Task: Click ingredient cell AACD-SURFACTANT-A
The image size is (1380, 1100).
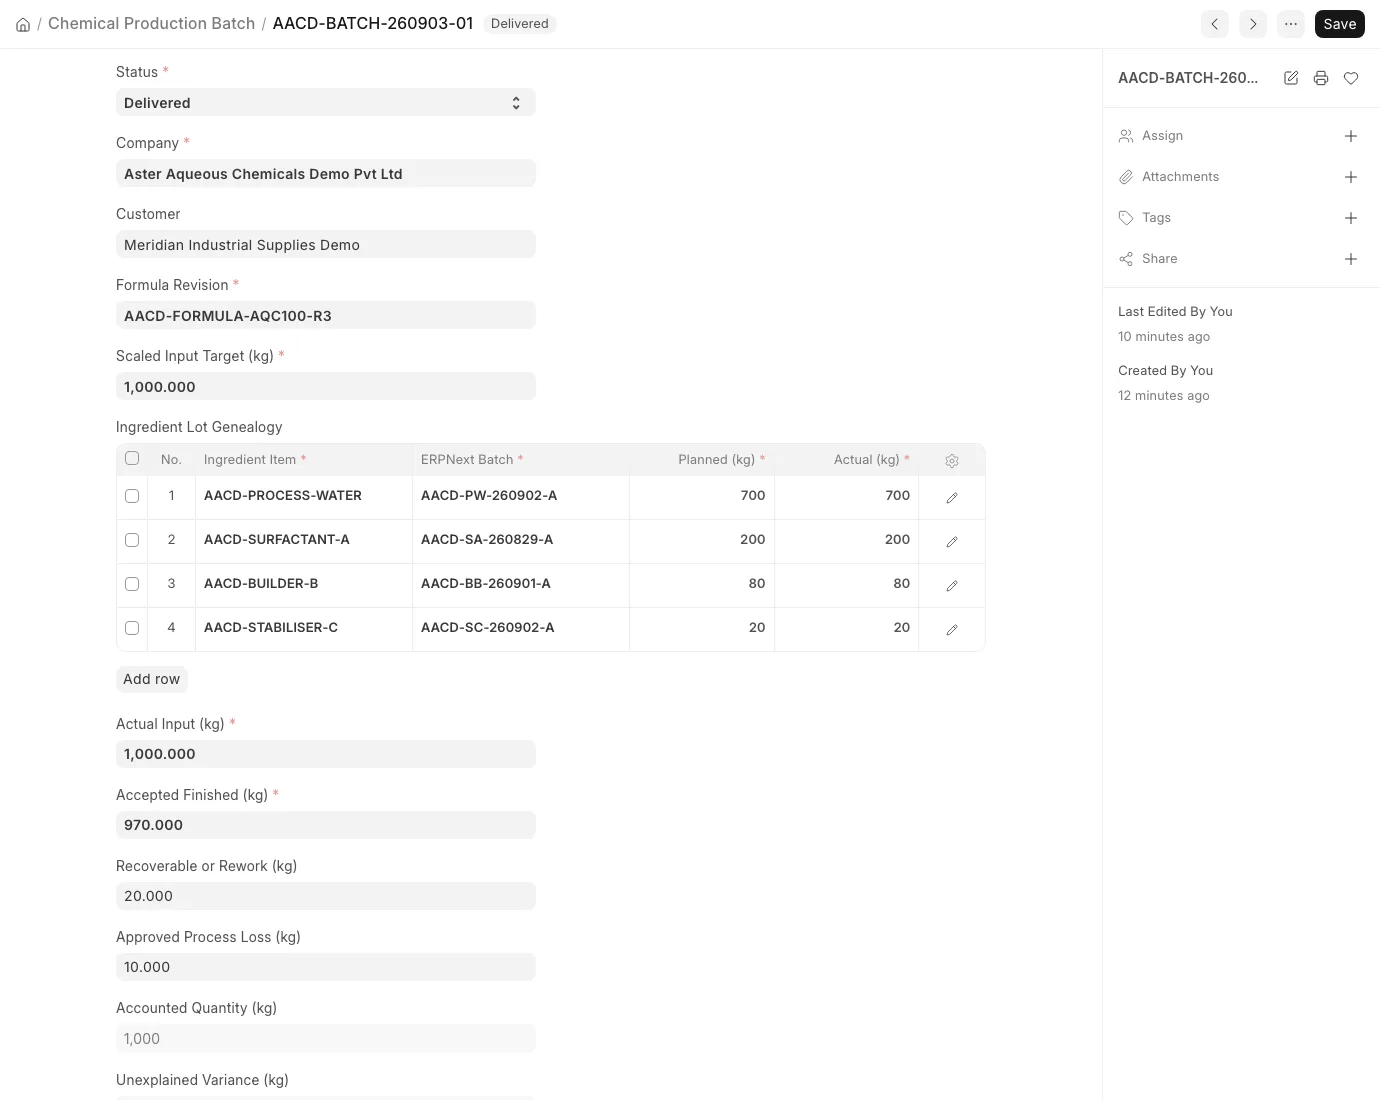Action: tap(304, 540)
